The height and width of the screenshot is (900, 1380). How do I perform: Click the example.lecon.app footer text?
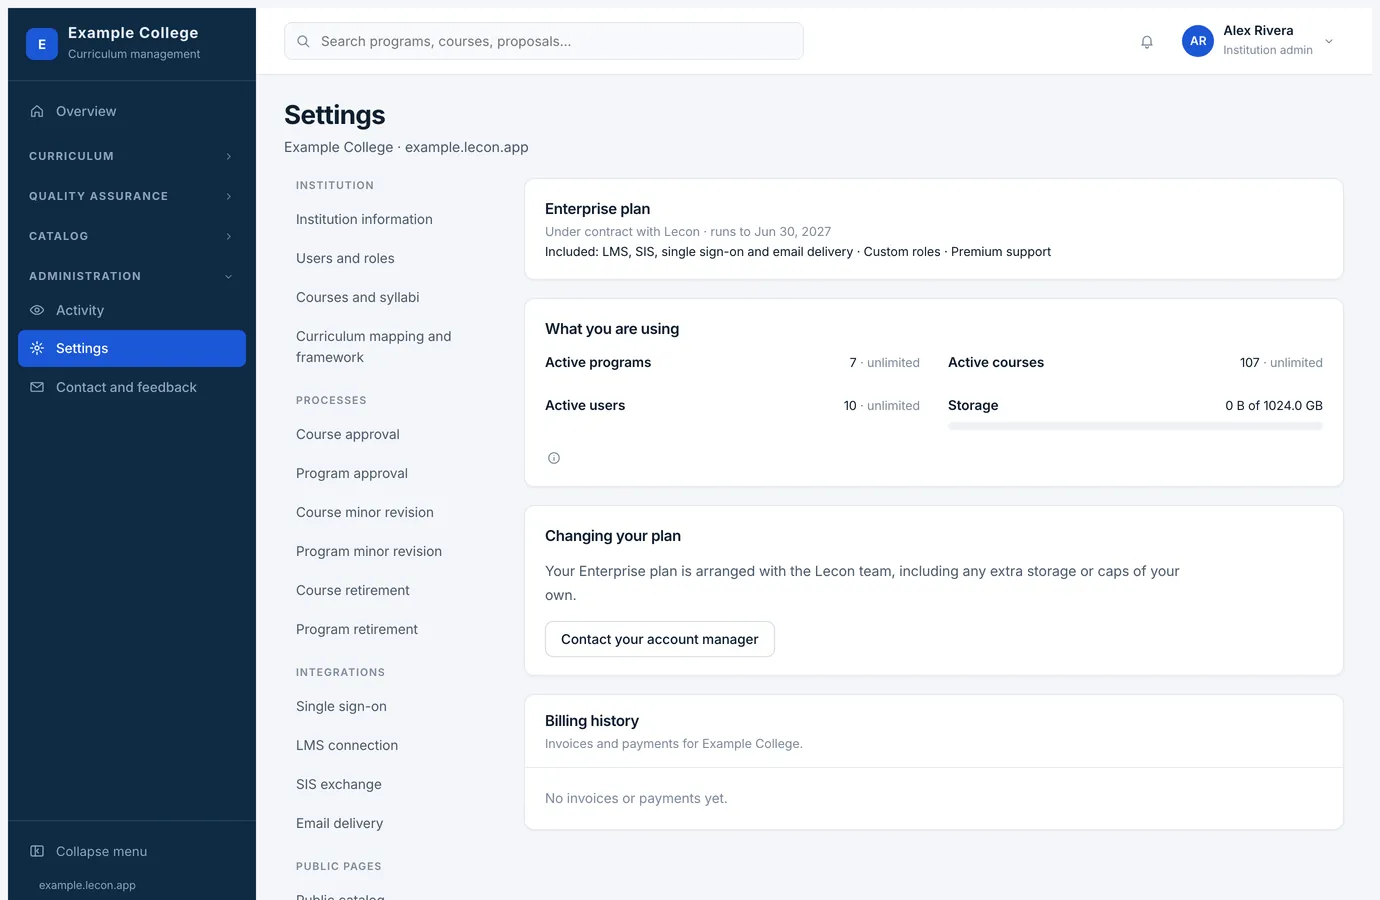tap(87, 885)
